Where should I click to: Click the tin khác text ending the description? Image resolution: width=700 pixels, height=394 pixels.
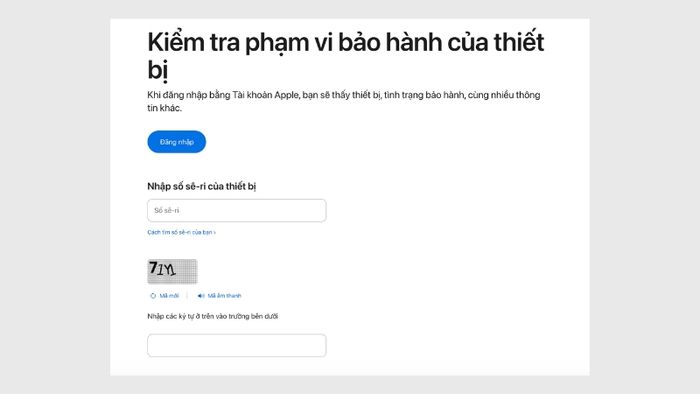click(164, 108)
